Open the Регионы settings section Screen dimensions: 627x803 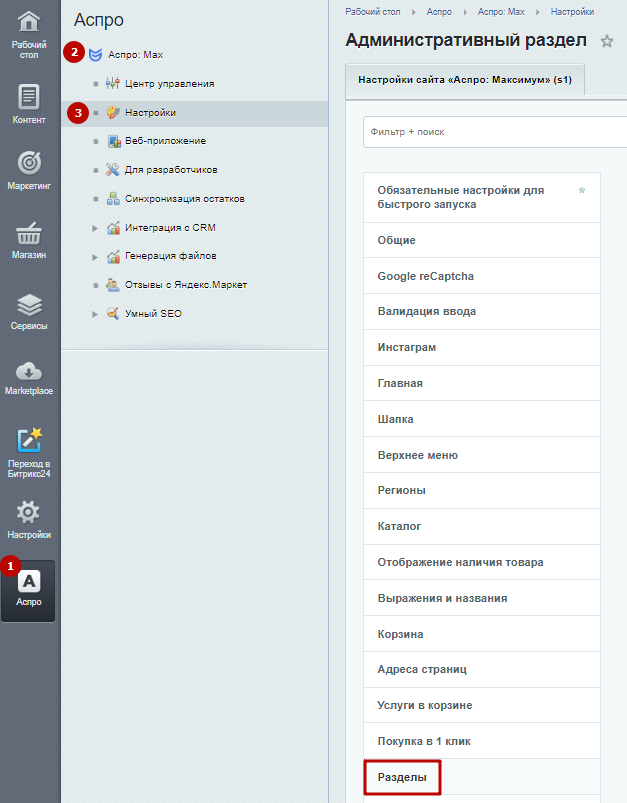pyautogui.click(x=482, y=490)
